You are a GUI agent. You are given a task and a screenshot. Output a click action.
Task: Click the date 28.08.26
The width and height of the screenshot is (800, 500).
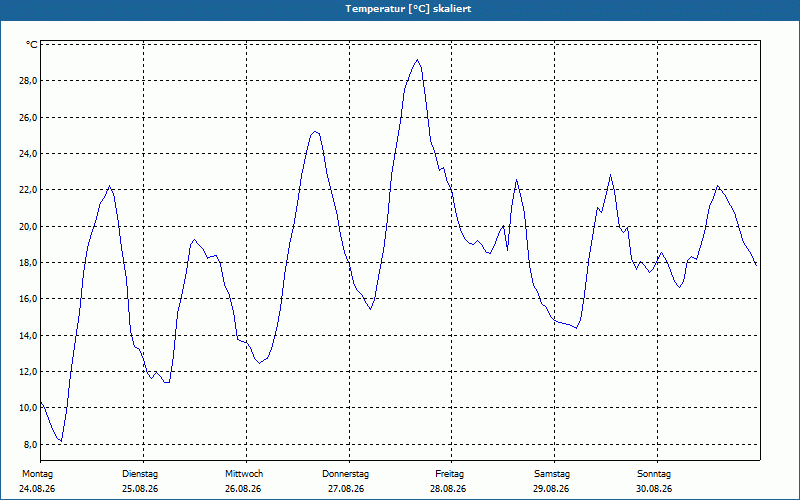(448, 489)
